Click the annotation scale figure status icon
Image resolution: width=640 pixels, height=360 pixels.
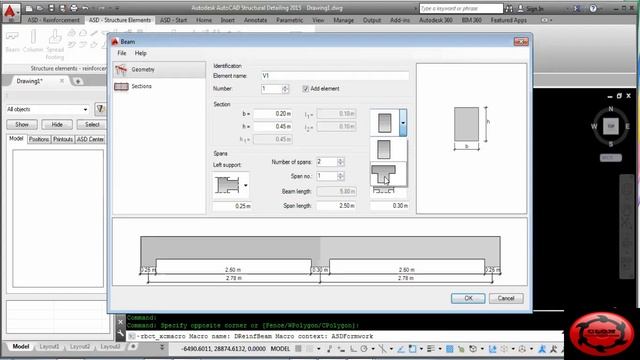point(542,349)
